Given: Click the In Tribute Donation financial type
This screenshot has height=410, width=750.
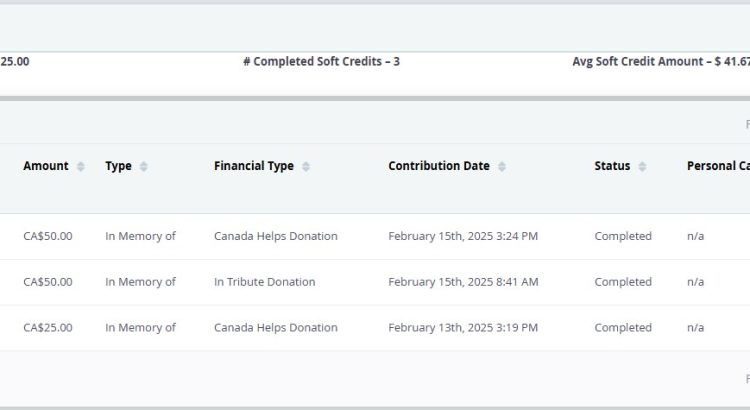Looking at the screenshot, I should (265, 282).
